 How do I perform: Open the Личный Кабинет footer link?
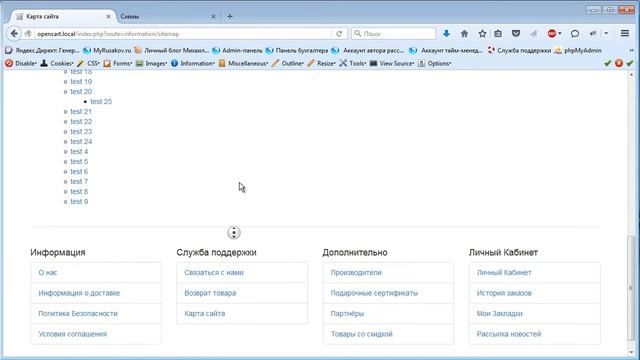point(504,272)
